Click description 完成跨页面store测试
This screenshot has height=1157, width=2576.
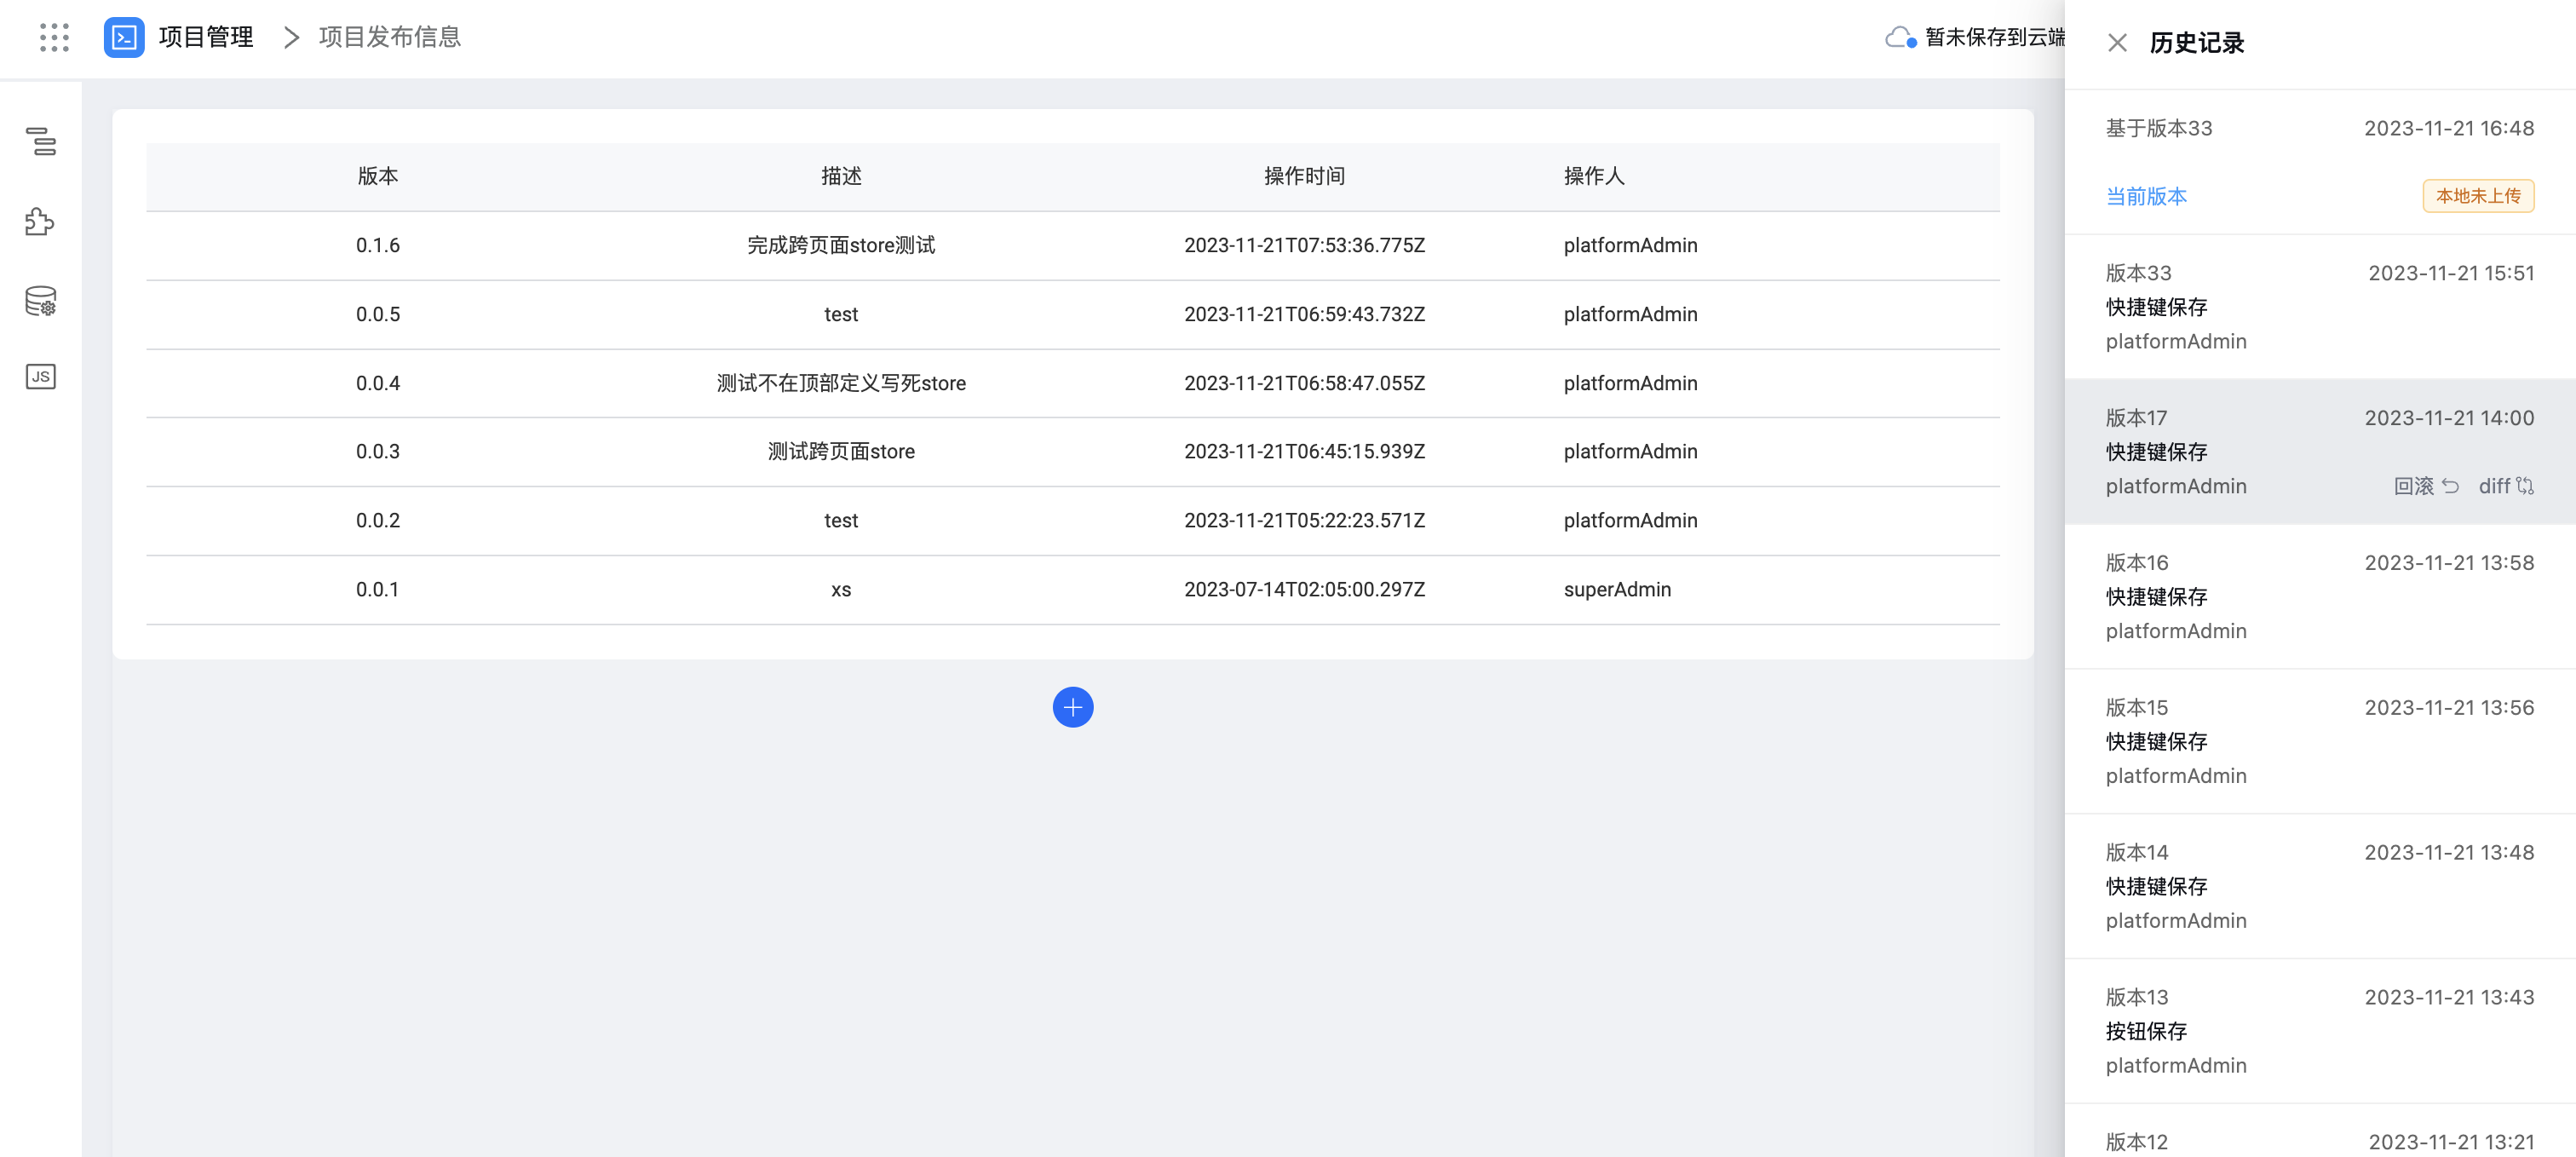[841, 245]
